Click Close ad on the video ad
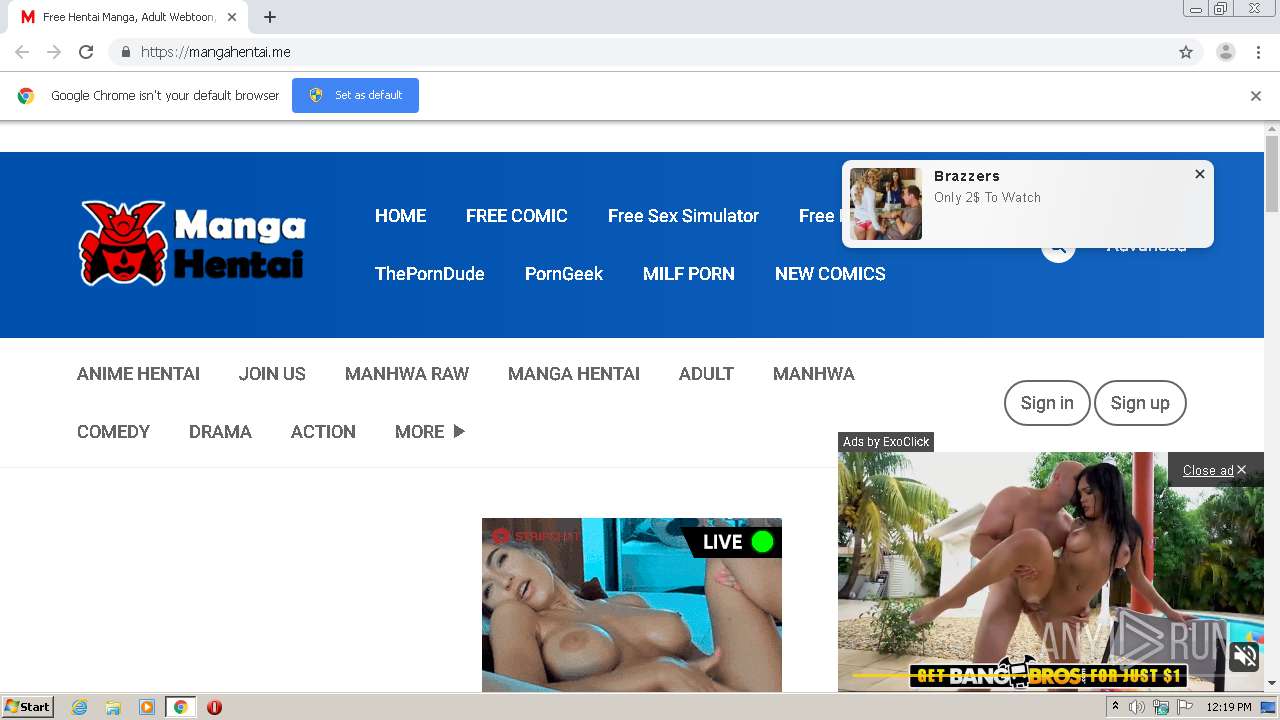Viewport: 1280px width, 720px height. tap(1214, 470)
